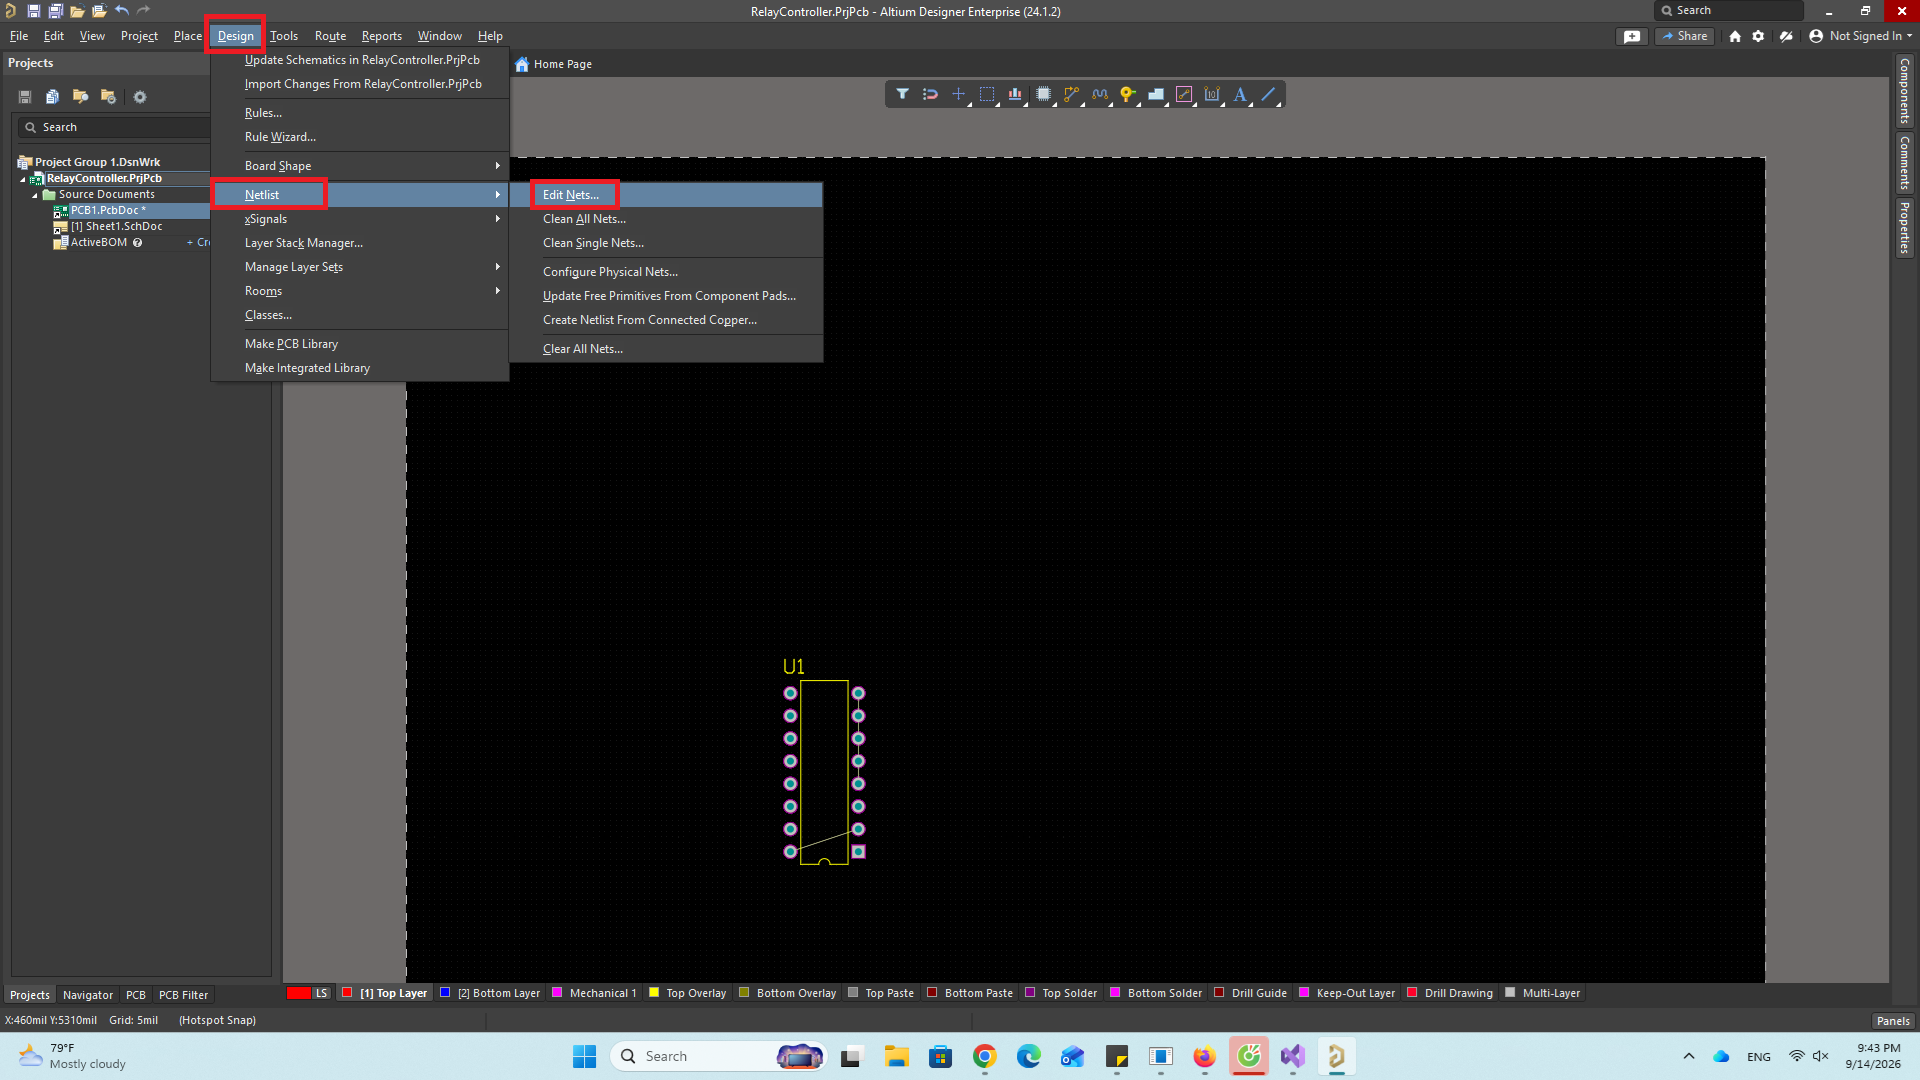Click the Save icon in the title bar
1920x1080 pixels.
(x=33, y=11)
